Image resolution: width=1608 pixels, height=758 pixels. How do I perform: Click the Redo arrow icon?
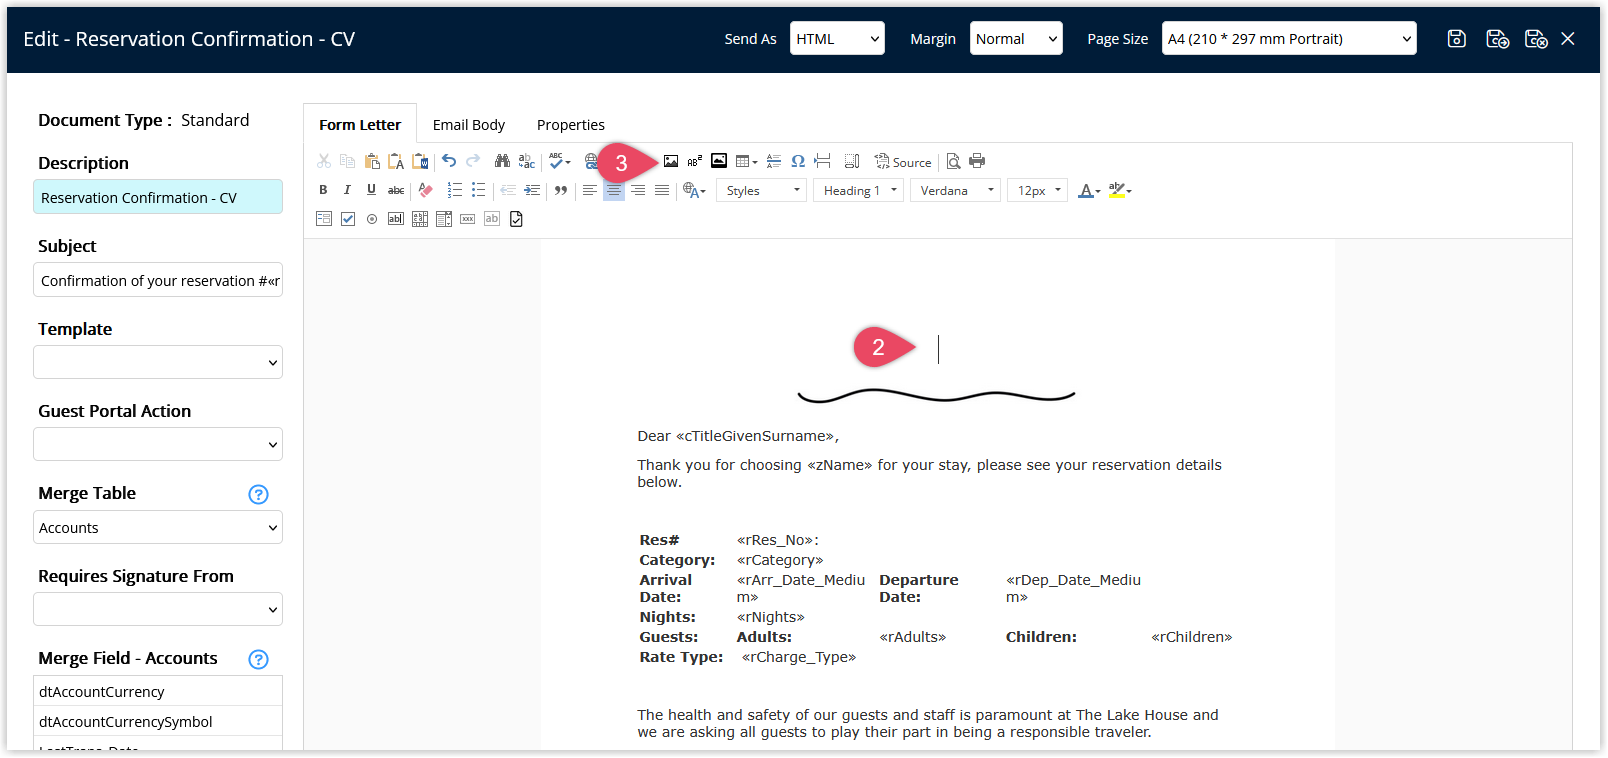coord(473,161)
